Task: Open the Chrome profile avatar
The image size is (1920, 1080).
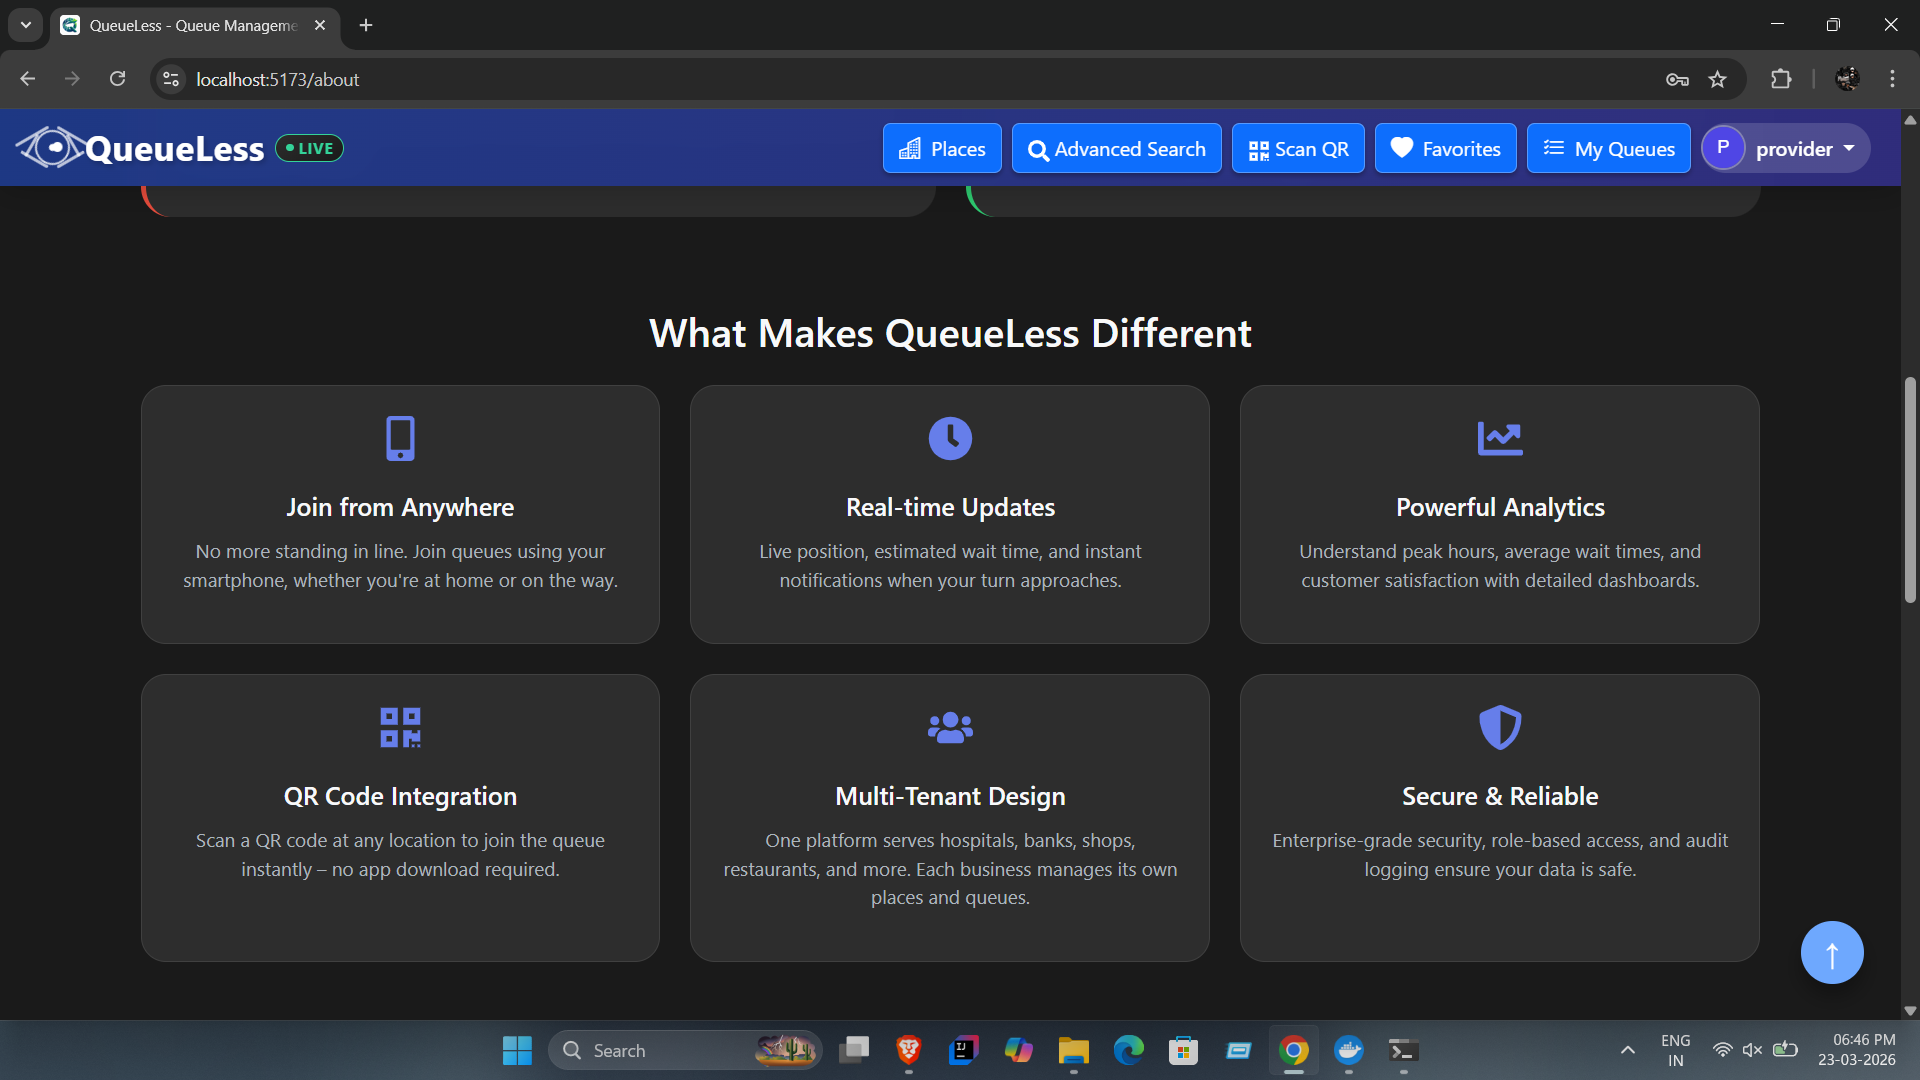Action: 1847,79
